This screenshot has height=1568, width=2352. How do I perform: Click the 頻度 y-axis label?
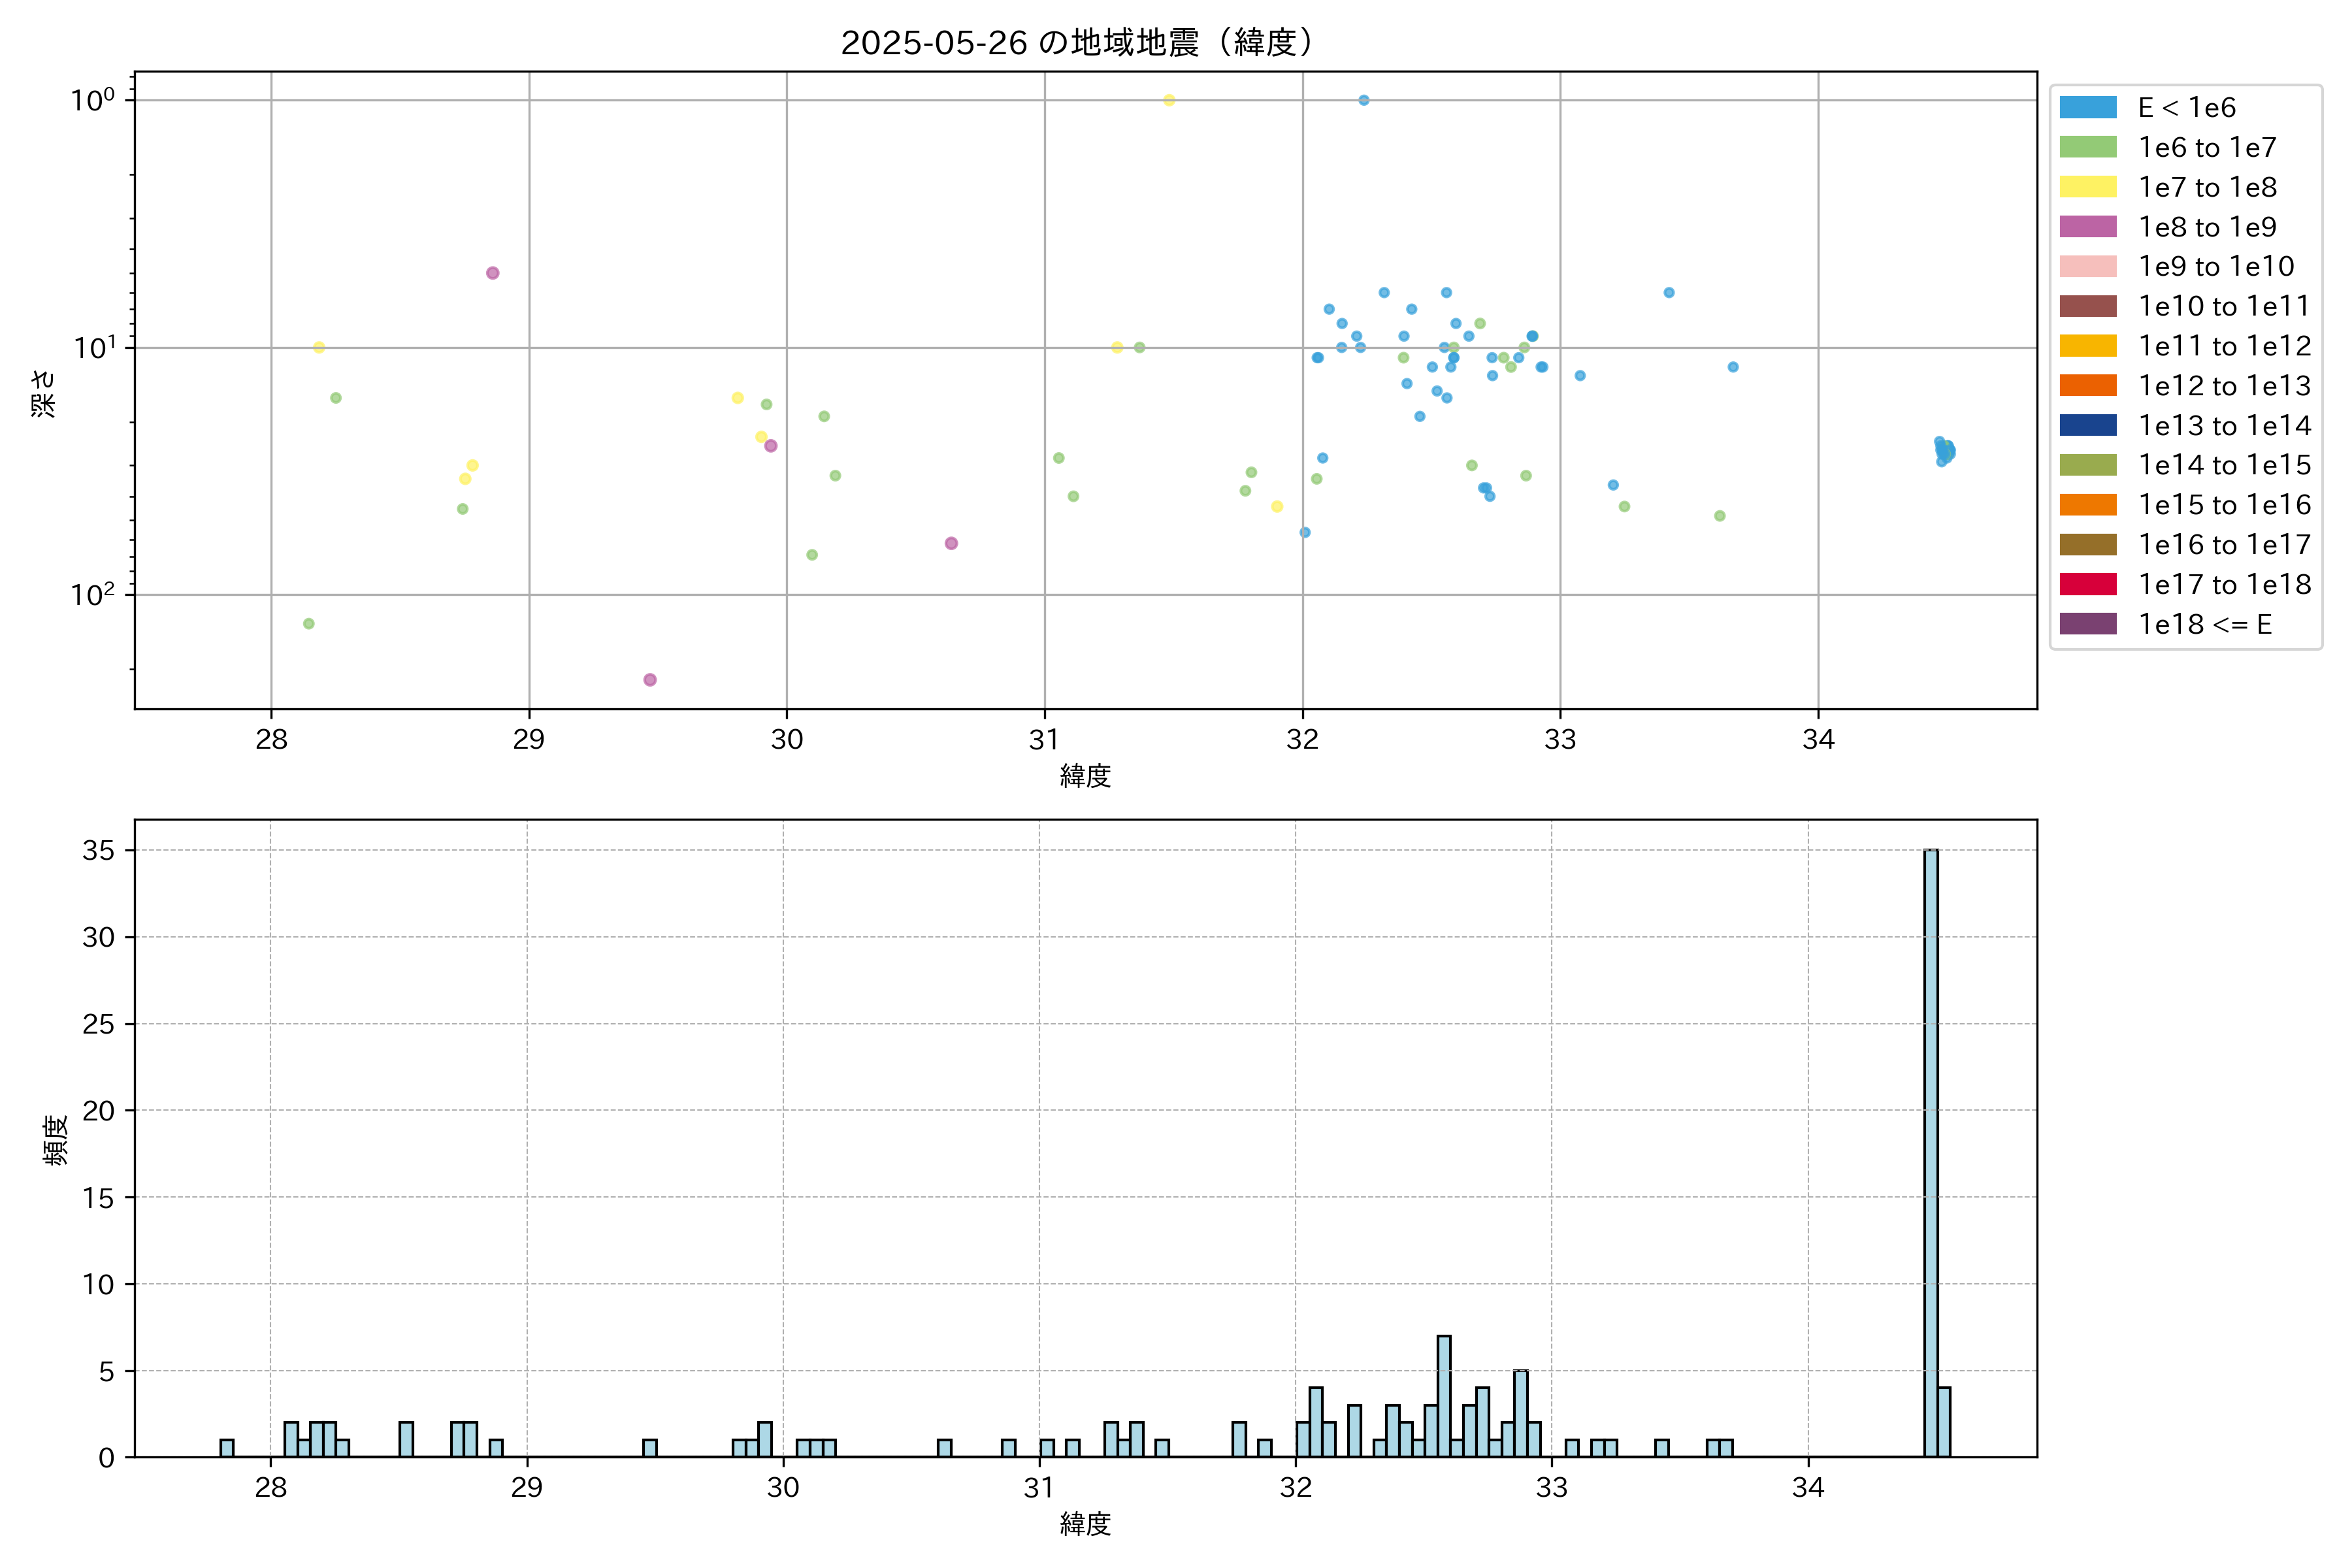click(x=56, y=1140)
